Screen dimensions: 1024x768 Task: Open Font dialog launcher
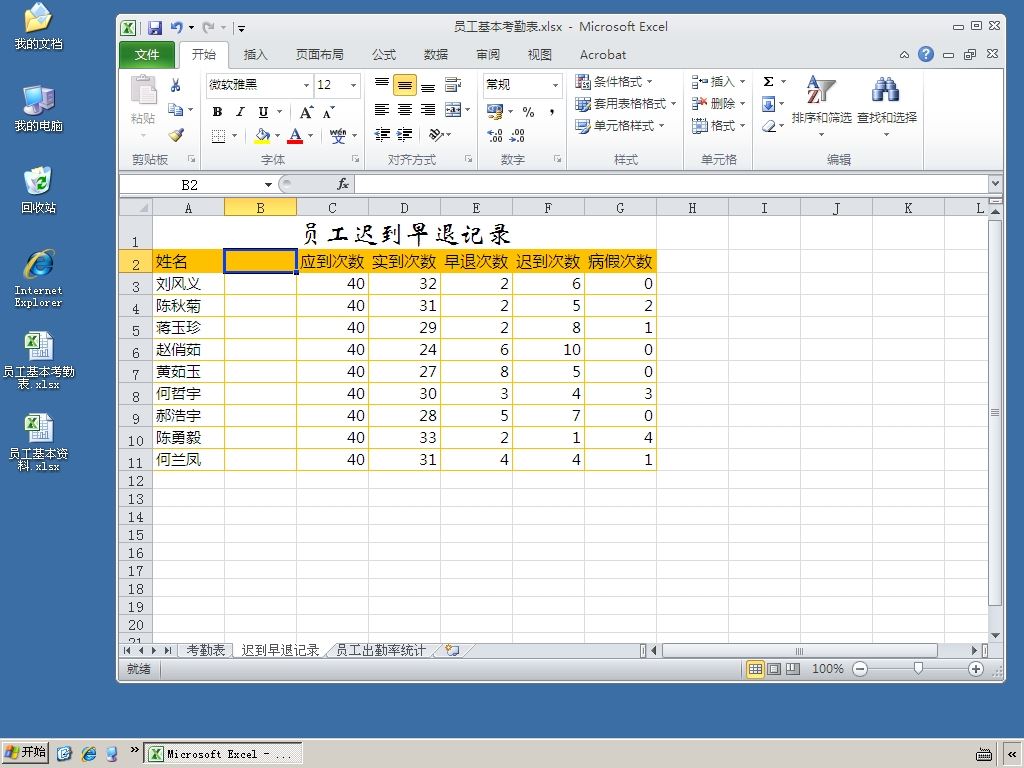(x=356, y=159)
